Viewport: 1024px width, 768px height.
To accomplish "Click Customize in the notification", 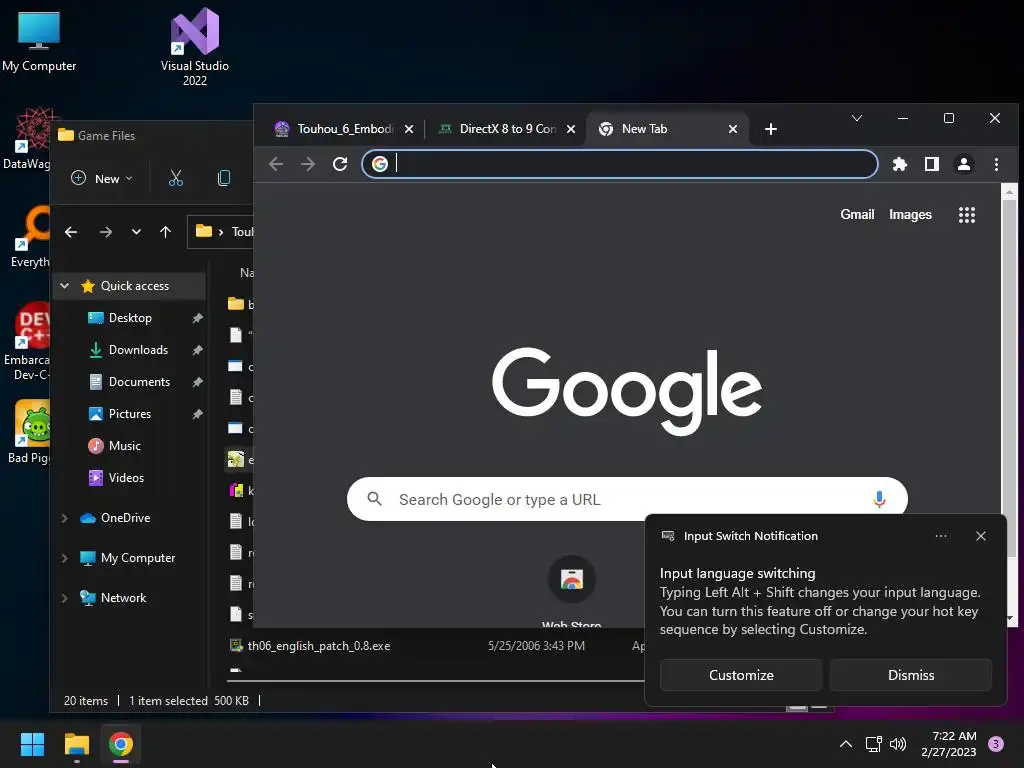I will coord(741,675).
